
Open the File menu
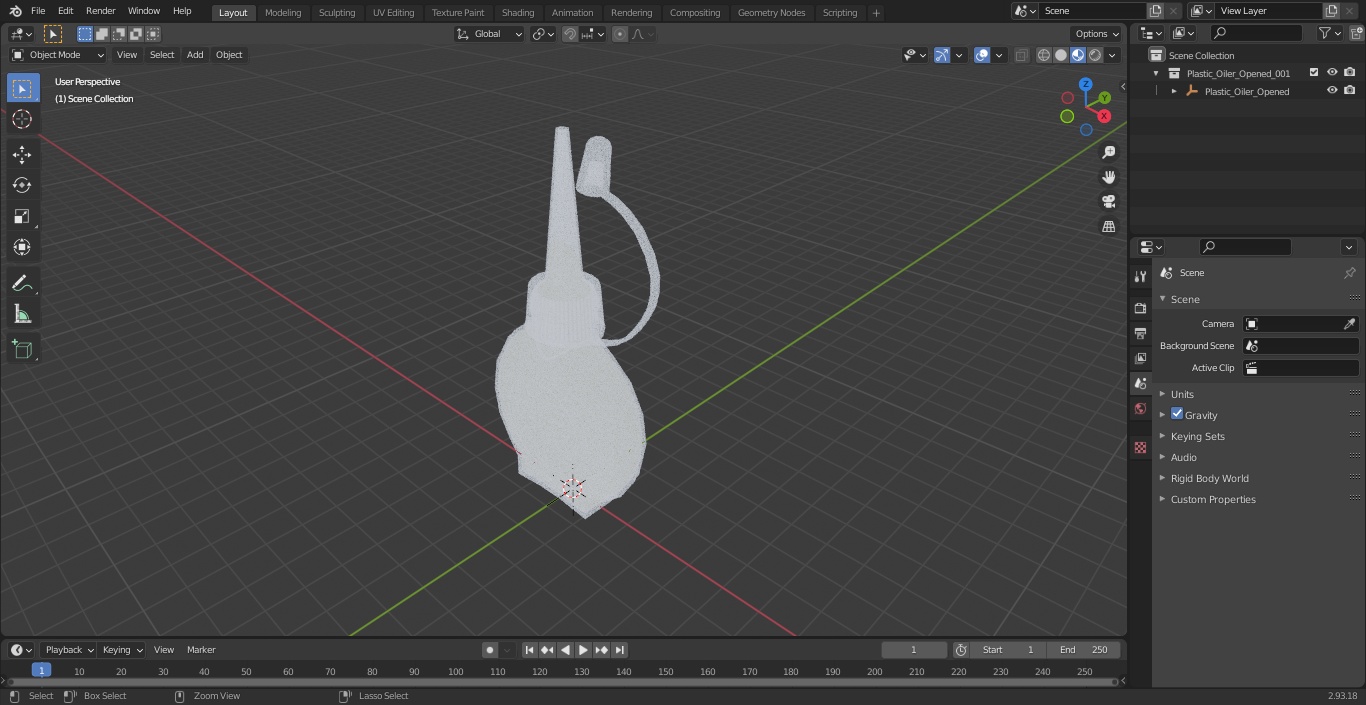pos(38,11)
